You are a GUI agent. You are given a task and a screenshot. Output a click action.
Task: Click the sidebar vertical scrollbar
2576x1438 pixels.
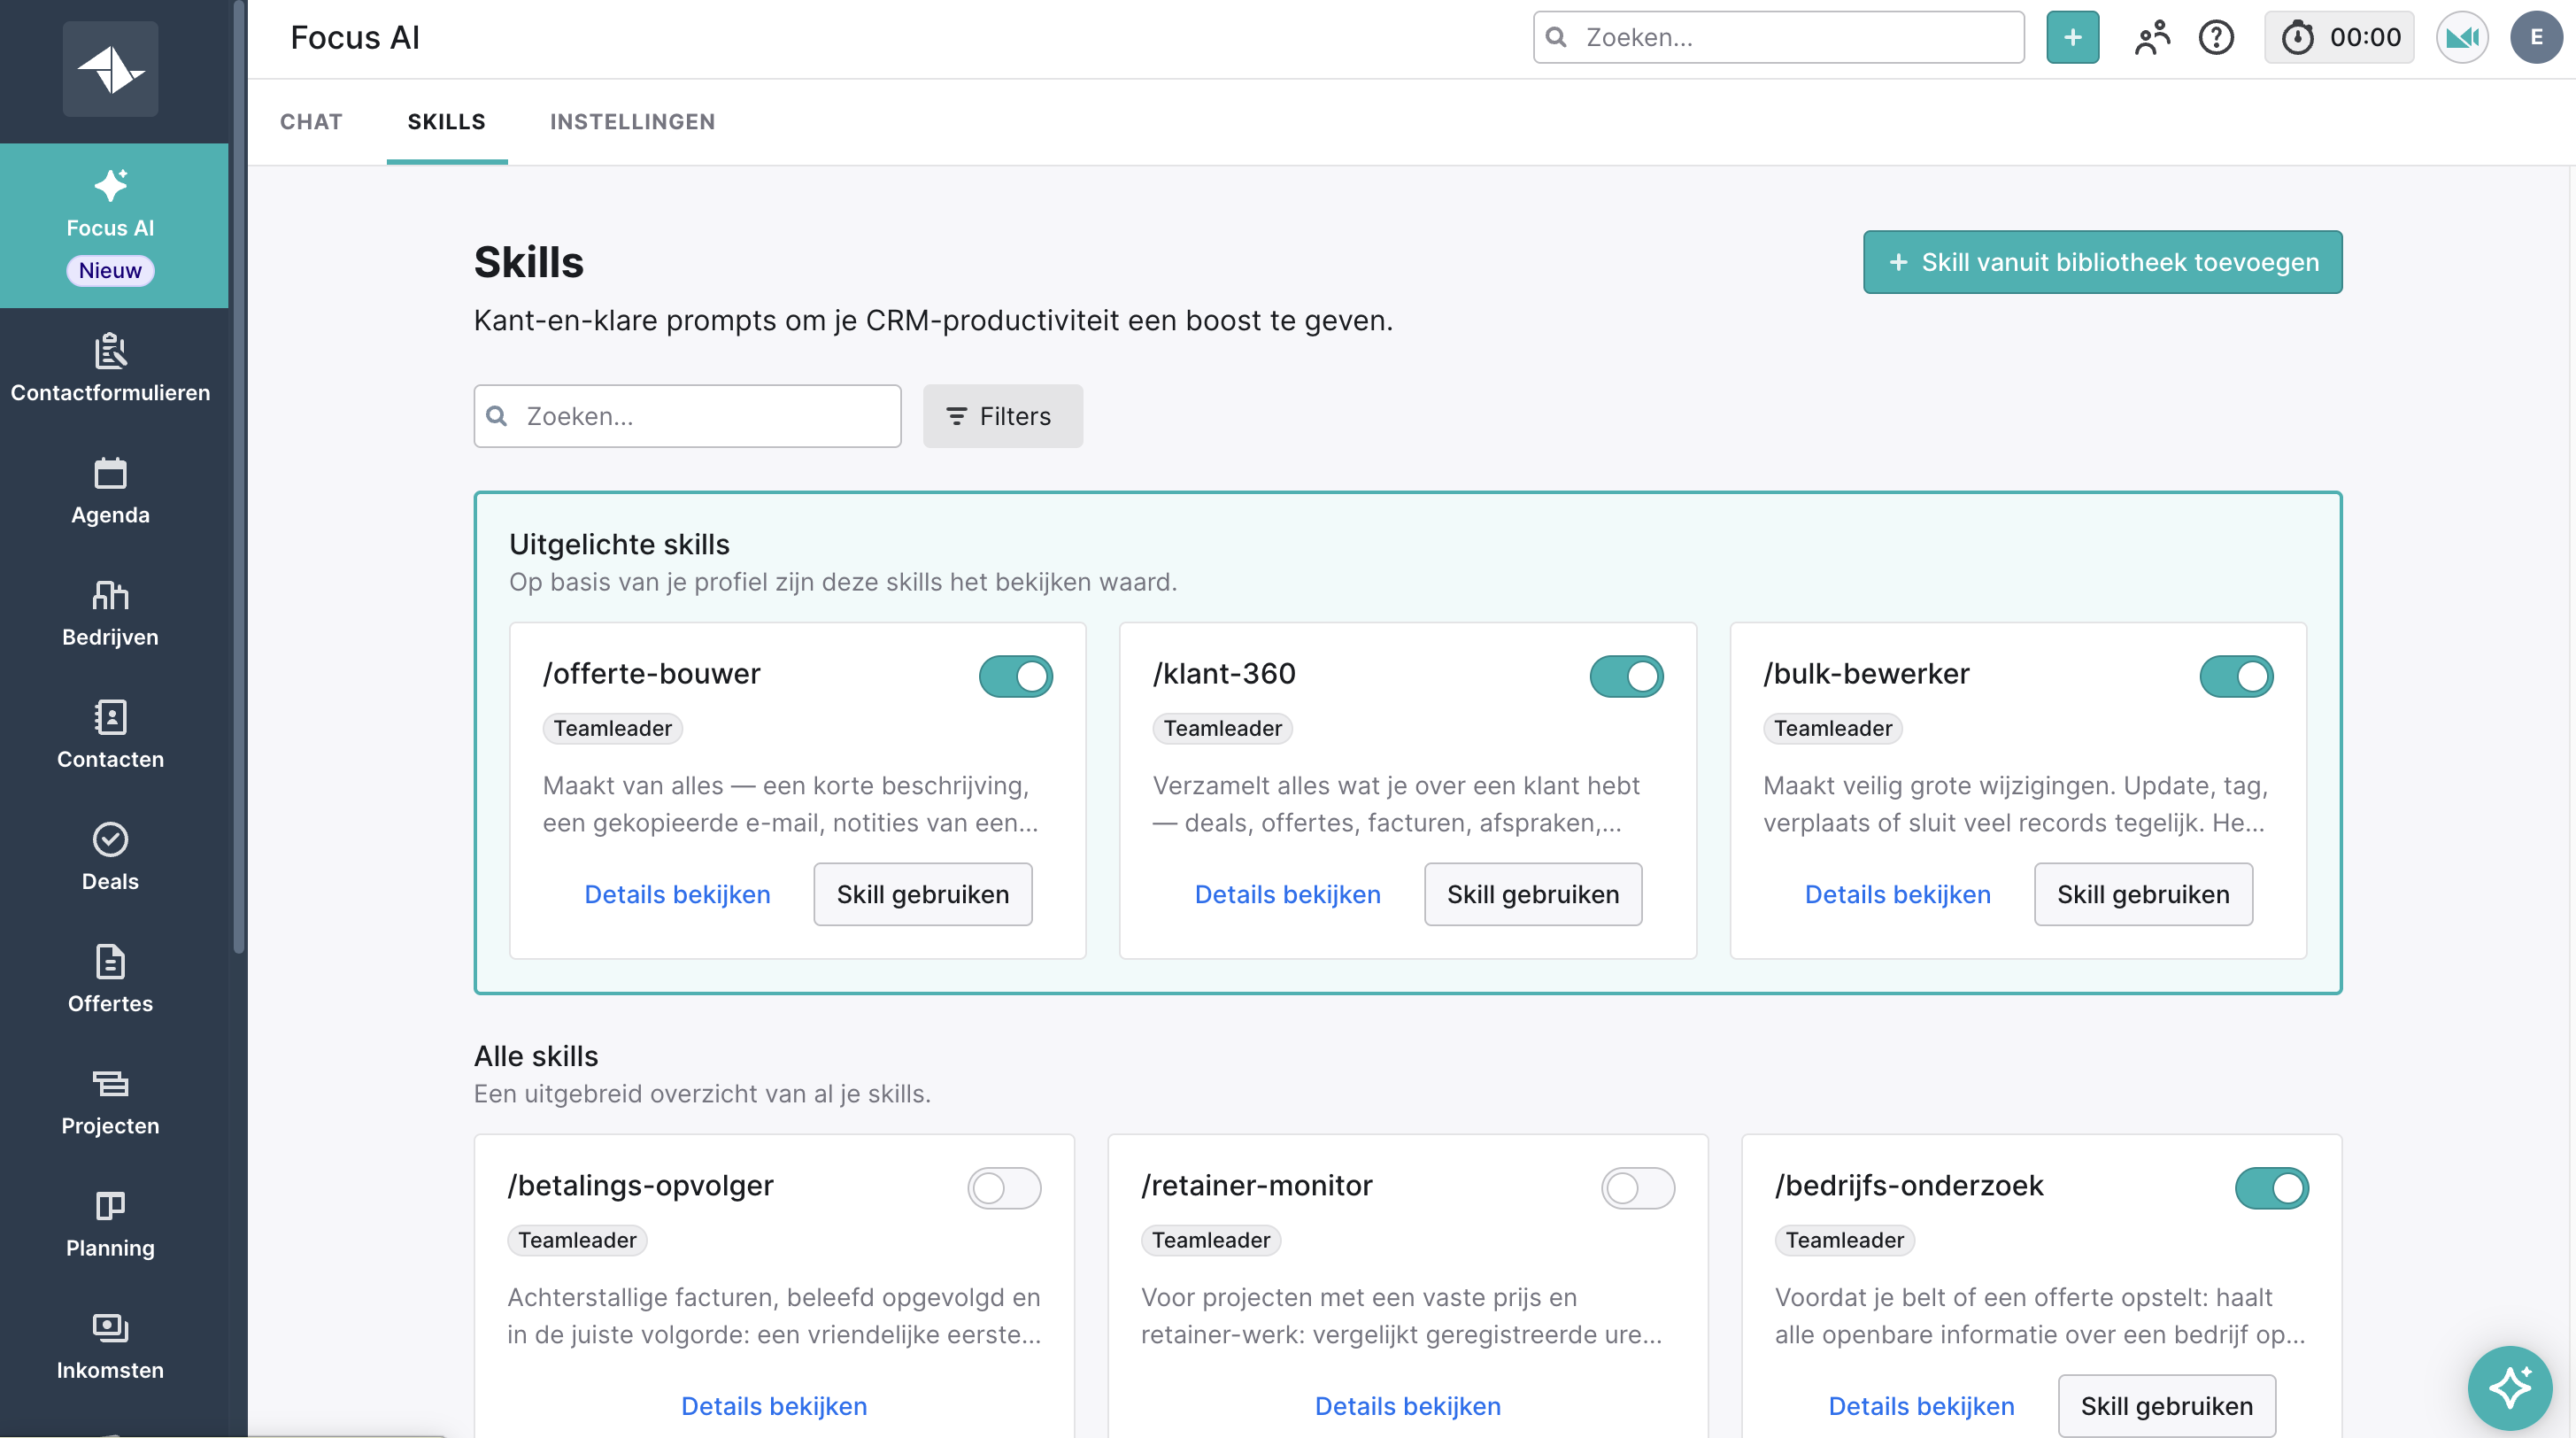(x=239, y=478)
